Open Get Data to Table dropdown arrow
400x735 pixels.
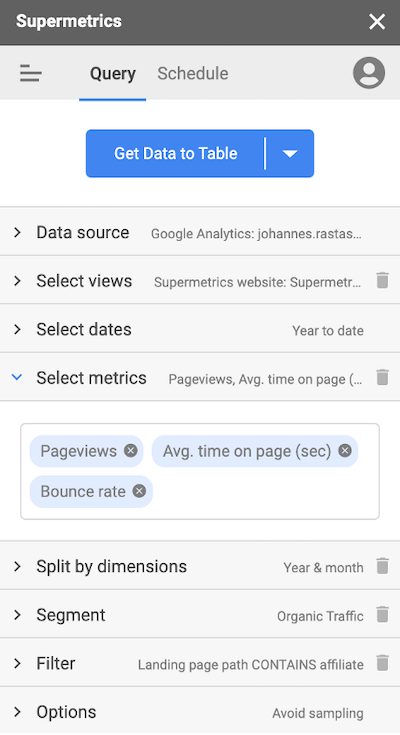click(290, 153)
